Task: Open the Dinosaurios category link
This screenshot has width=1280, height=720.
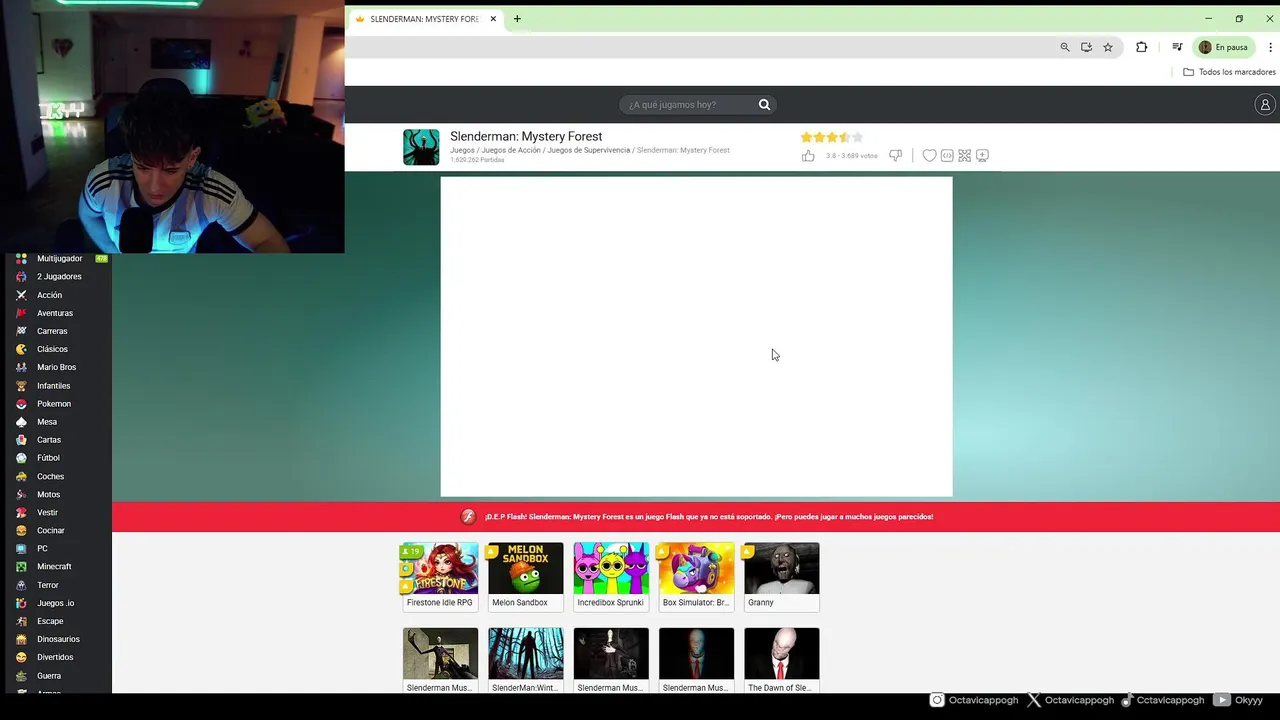Action: click(60, 639)
